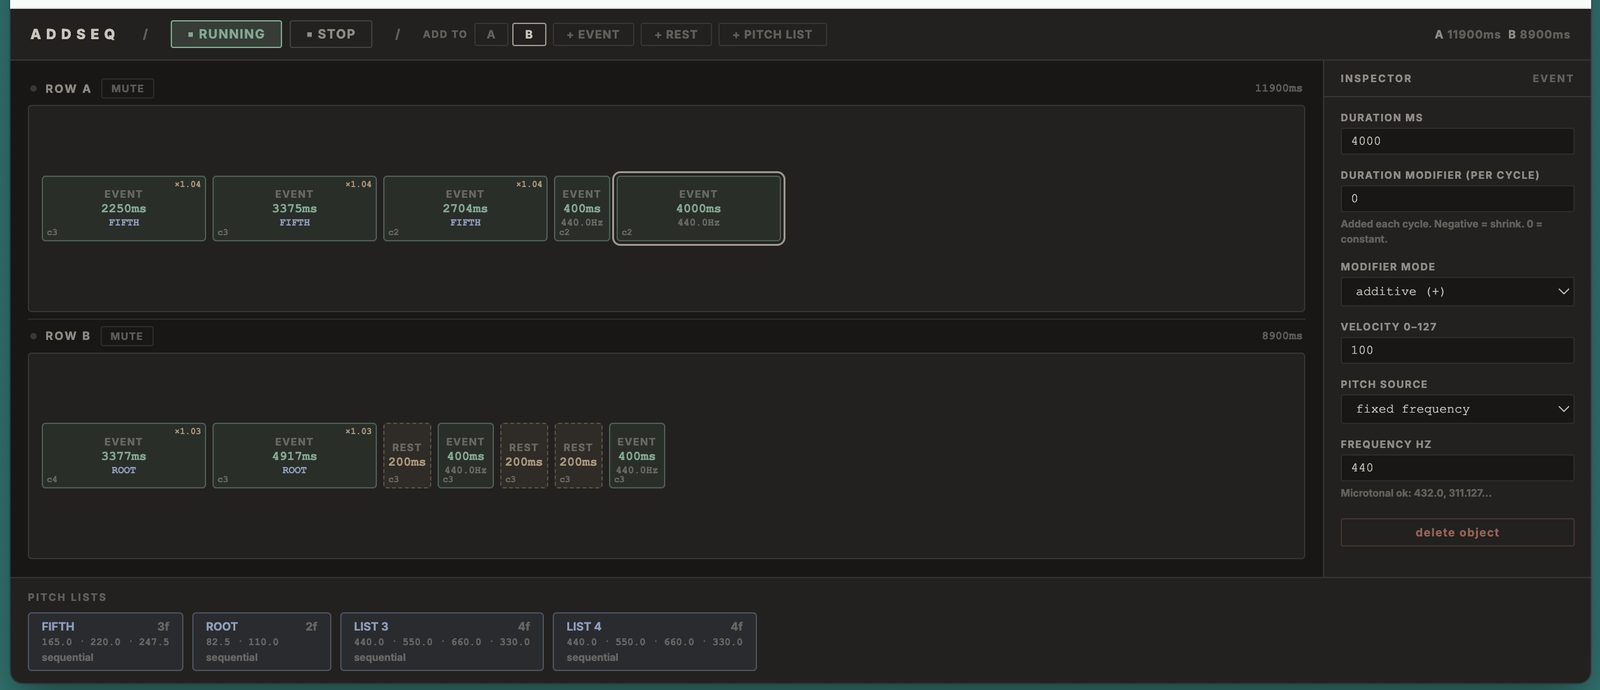Image resolution: width=1600 pixels, height=690 pixels.
Task: Select the 400ms event in Row A
Action: pyautogui.click(x=582, y=208)
